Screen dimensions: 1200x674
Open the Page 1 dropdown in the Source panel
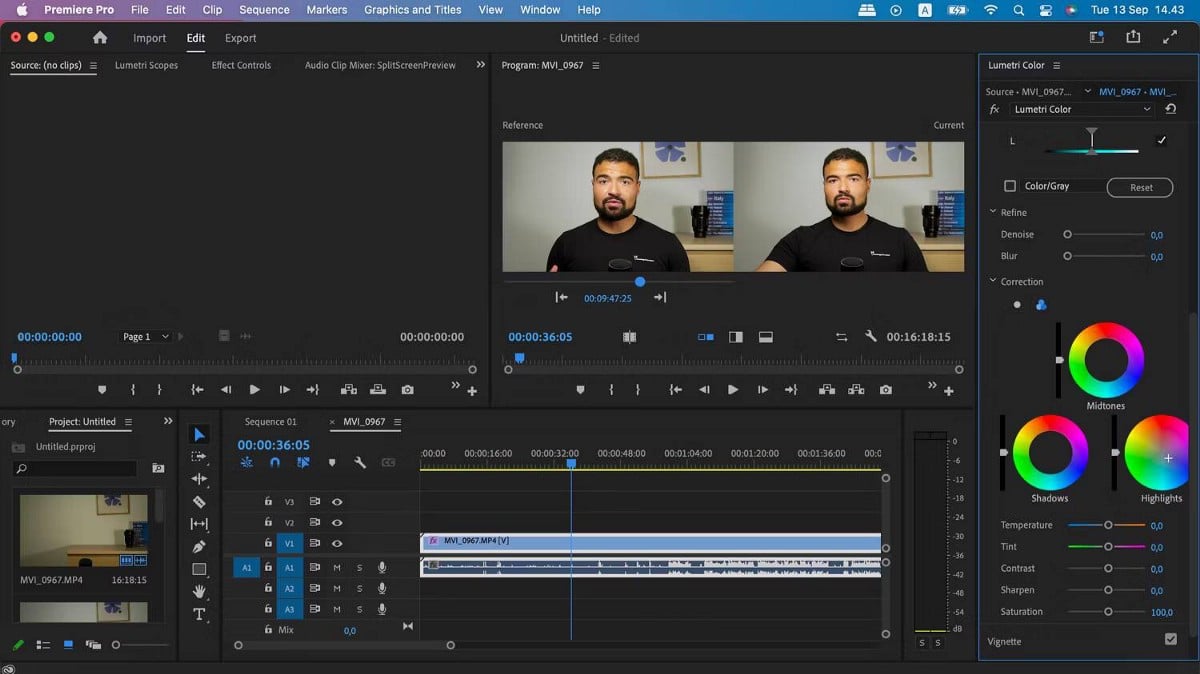[145, 337]
